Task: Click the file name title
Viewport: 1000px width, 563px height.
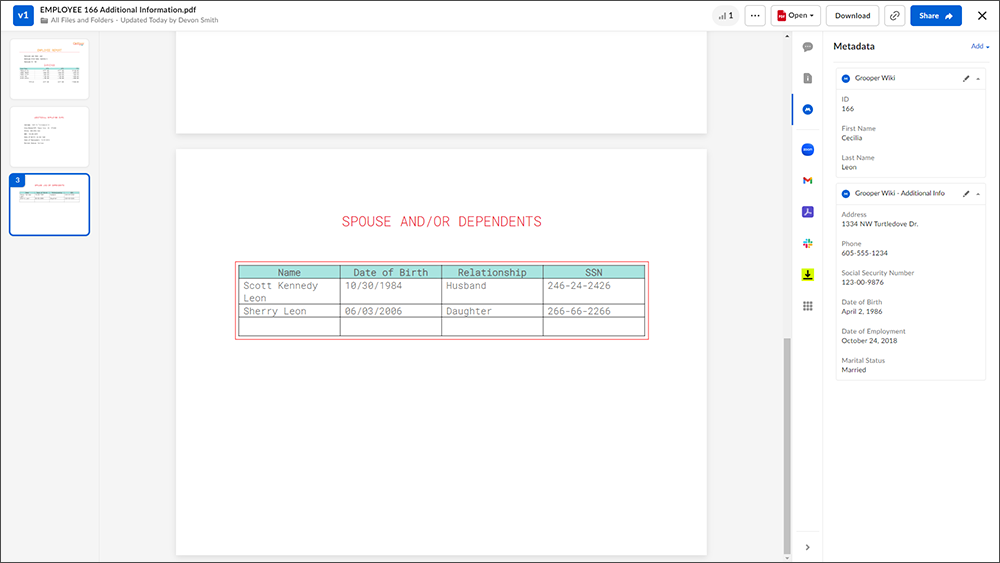Action: (118, 10)
